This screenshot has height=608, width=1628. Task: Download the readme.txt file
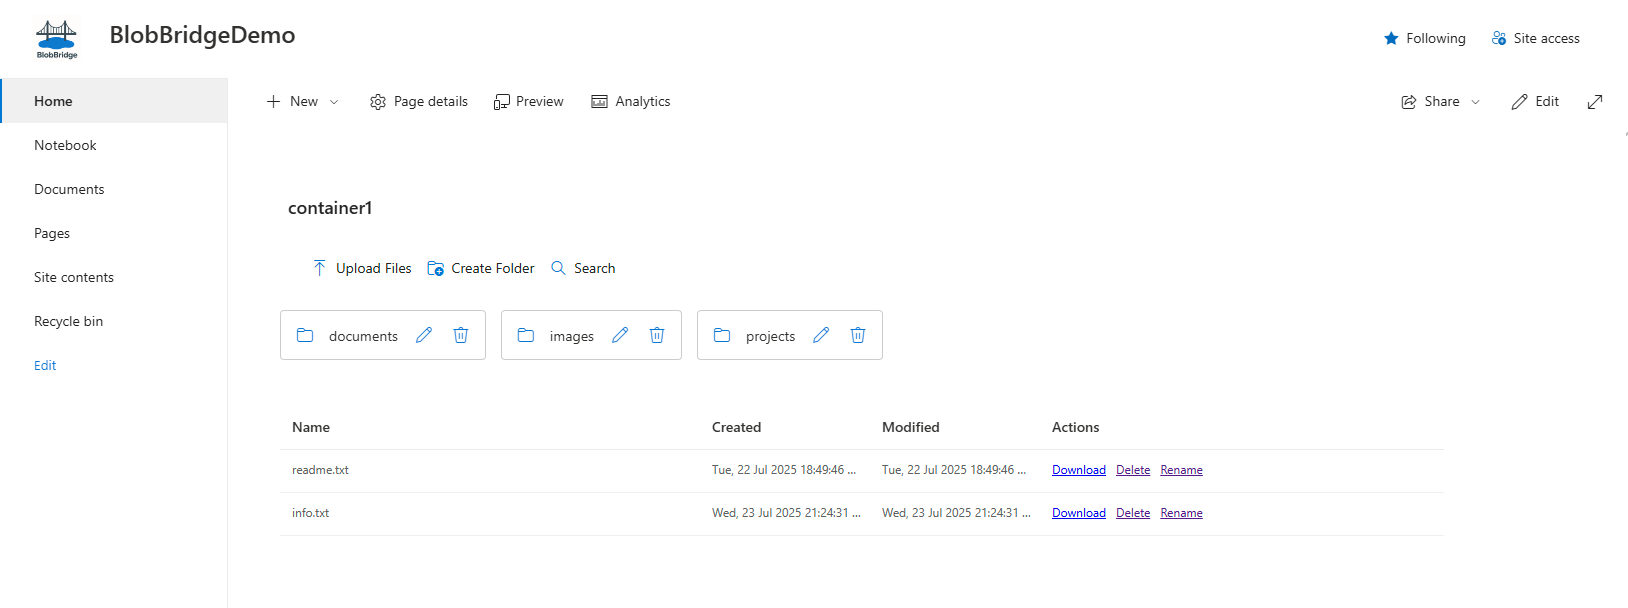[1078, 470]
